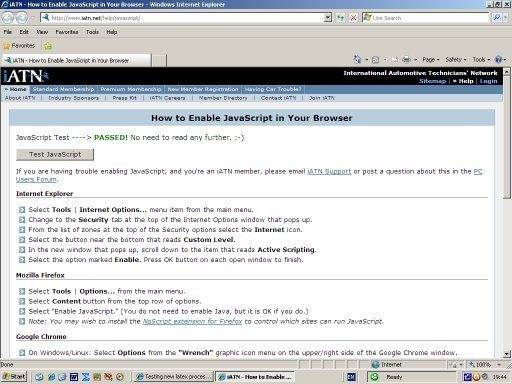512x384 pixels.
Task: Click the iATN logo
Action: [26, 76]
